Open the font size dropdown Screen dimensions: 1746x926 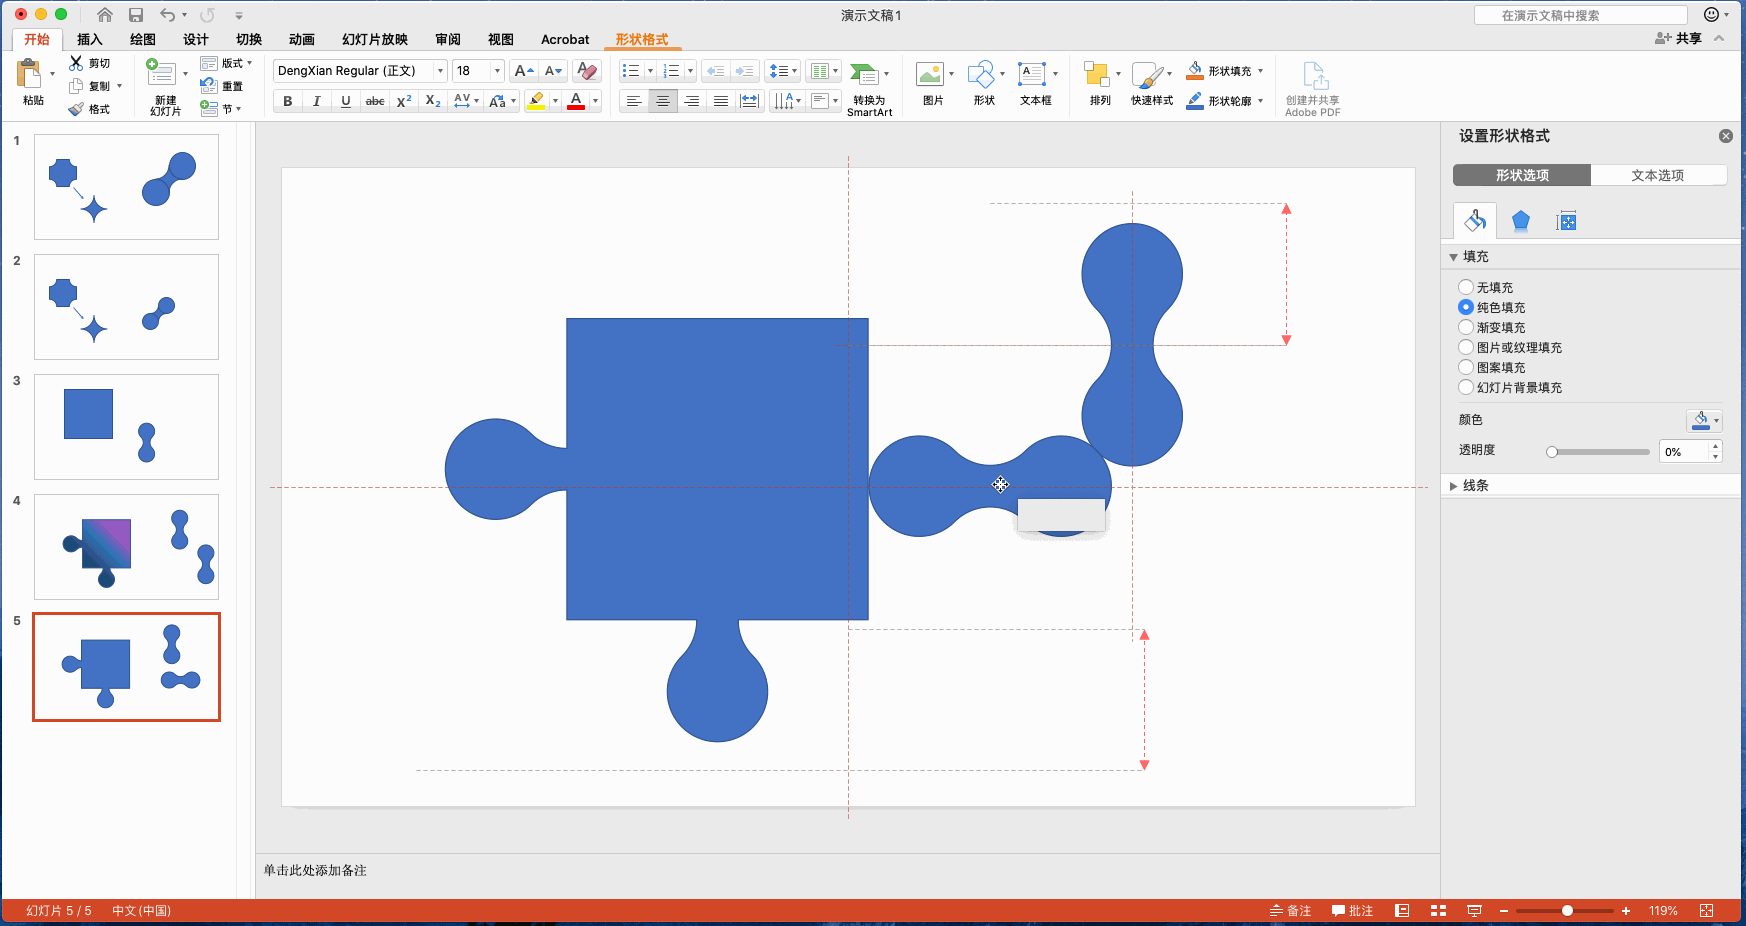pyautogui.click(x=497, y=71)
